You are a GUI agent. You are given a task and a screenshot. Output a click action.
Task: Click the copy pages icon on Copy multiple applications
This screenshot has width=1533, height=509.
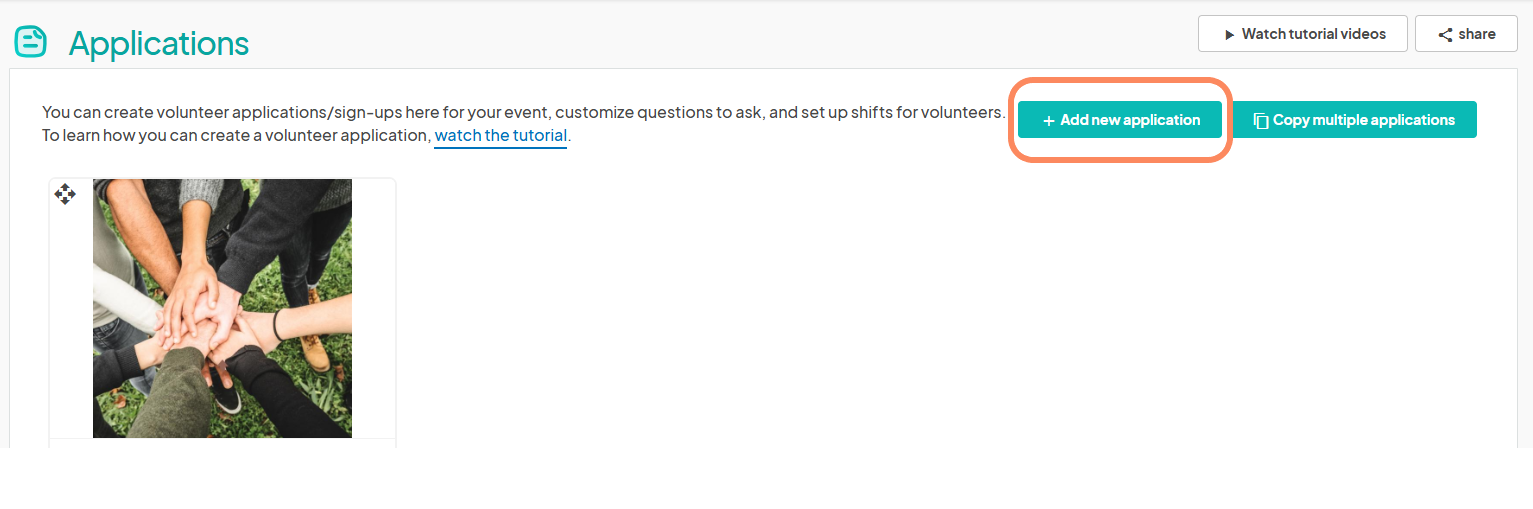(1261, 120)
